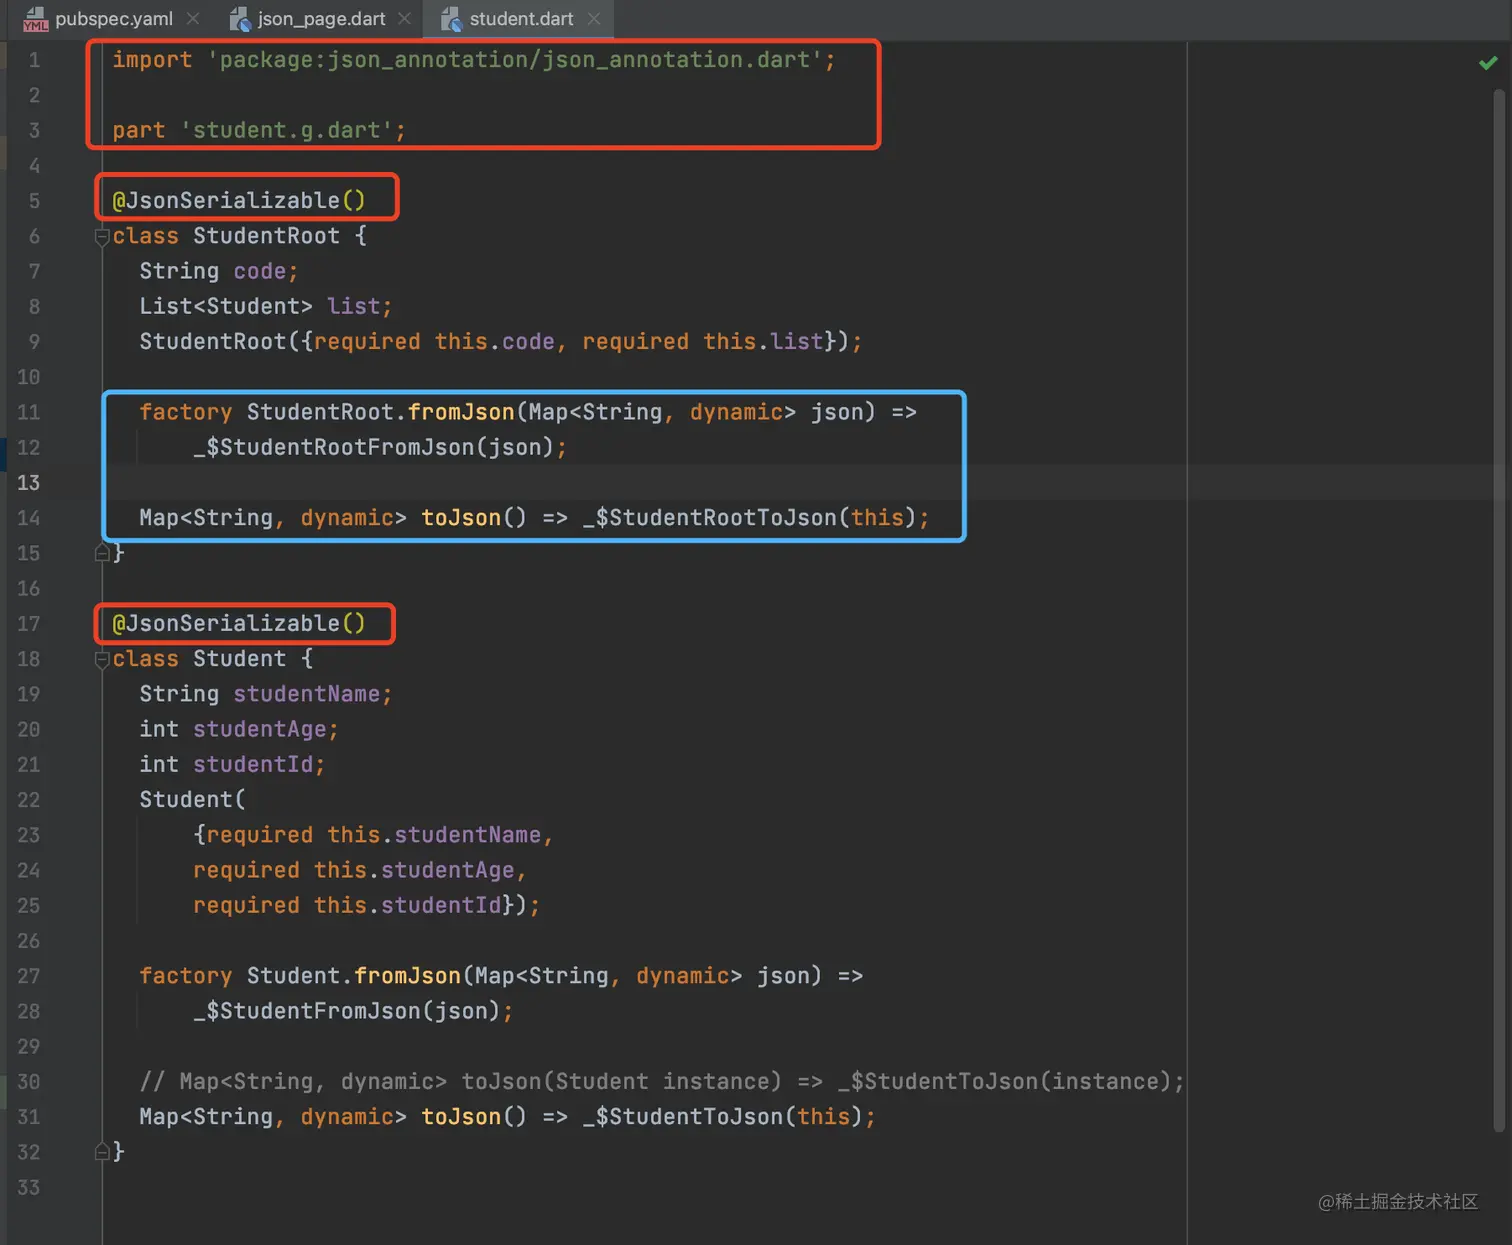Click the 'List<Student> list;' field
This screenshot has width=1512, height=1245.
266,306
